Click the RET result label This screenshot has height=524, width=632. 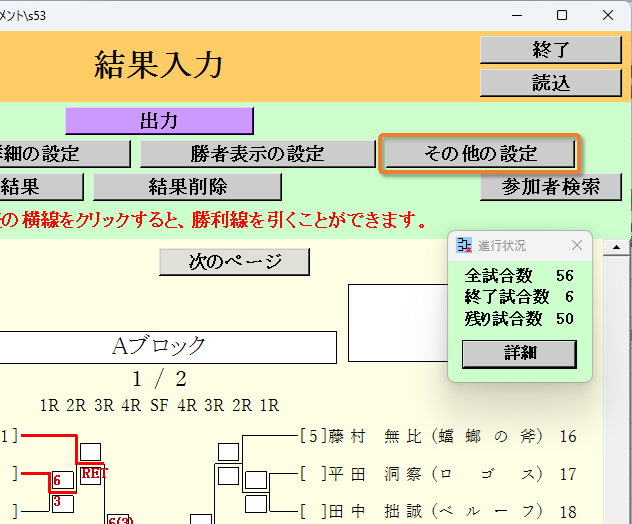pyautogui.click(x=94, y=473)
